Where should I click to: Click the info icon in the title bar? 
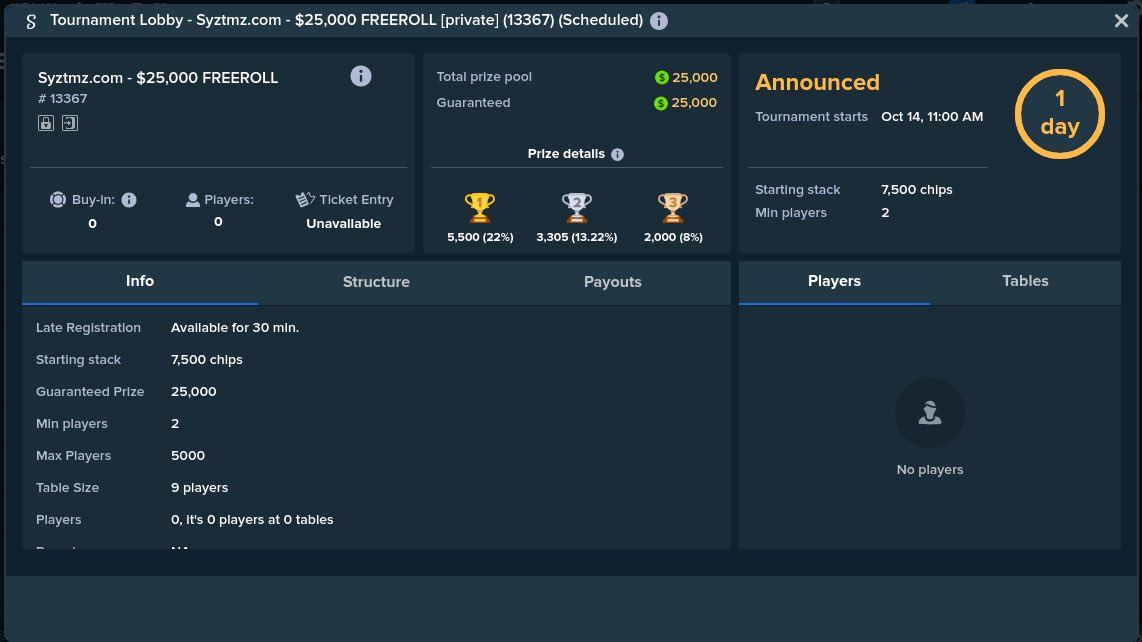coord(658,20)
